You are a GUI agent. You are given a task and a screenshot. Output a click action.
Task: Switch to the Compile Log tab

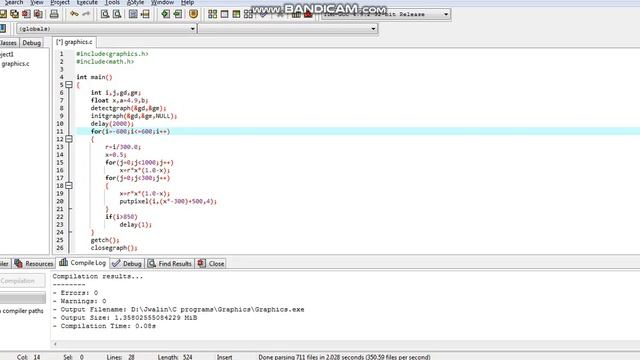coord(82,263)
